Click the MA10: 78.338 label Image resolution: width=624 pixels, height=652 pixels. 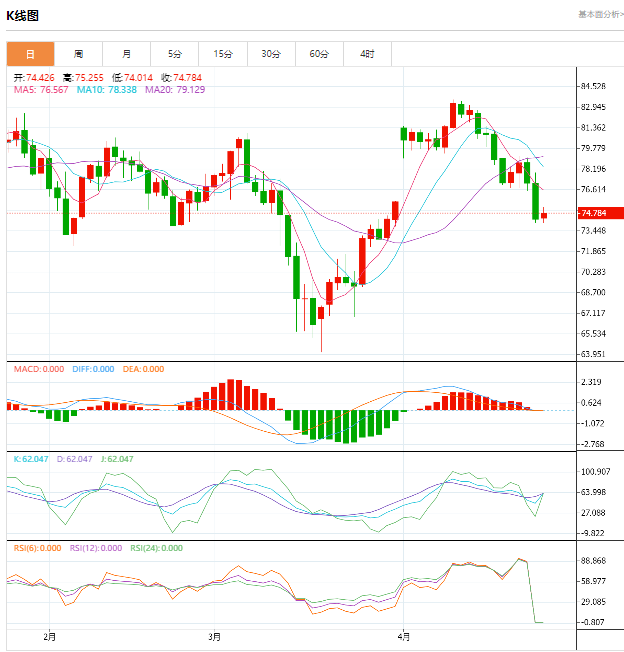(x=107, y=90)
